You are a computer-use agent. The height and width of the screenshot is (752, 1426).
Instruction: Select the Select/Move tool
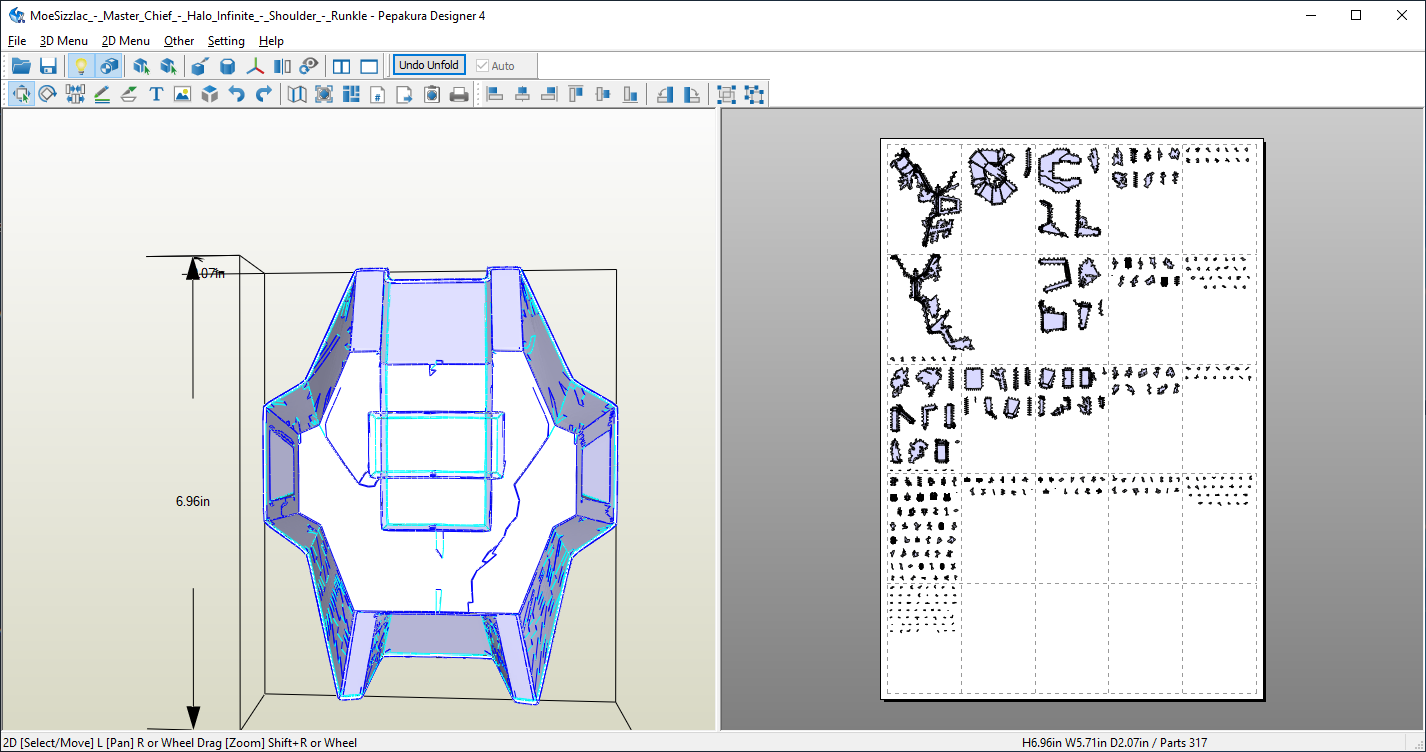[21, 94]
